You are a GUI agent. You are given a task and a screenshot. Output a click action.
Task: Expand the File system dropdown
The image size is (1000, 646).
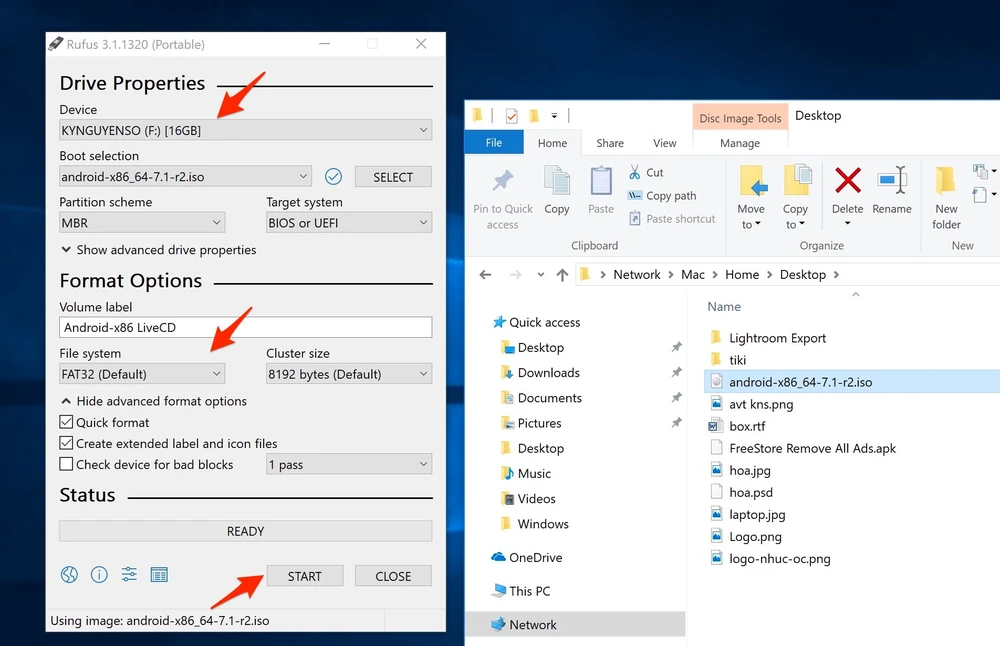(142, 374)
